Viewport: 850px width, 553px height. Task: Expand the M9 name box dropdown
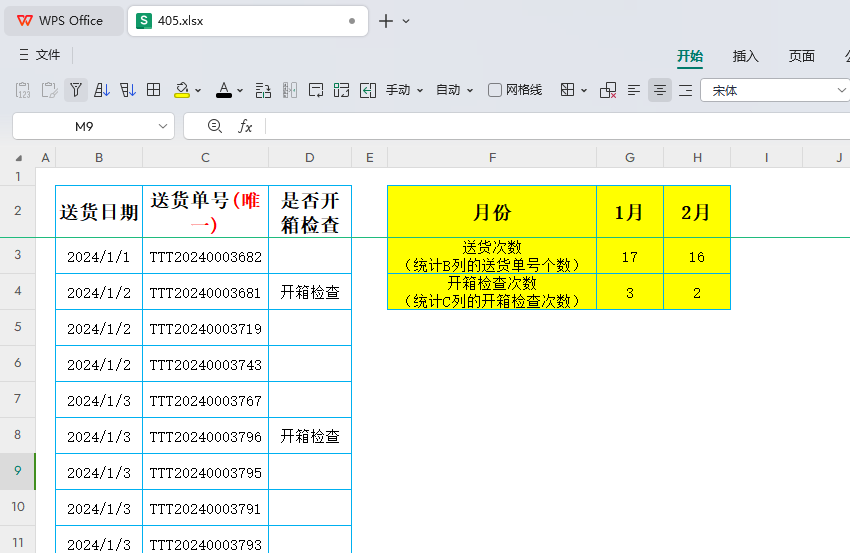click(163, 126)
